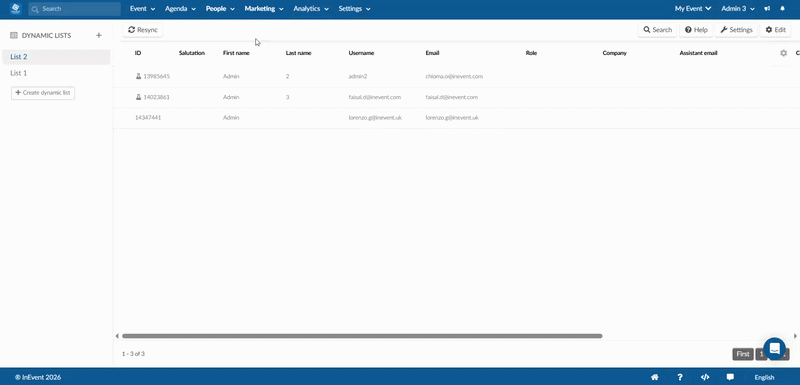Screen dimensions: 800x385
Task: Click the Dynamic Lists table icon
Action: coord(14,36)
